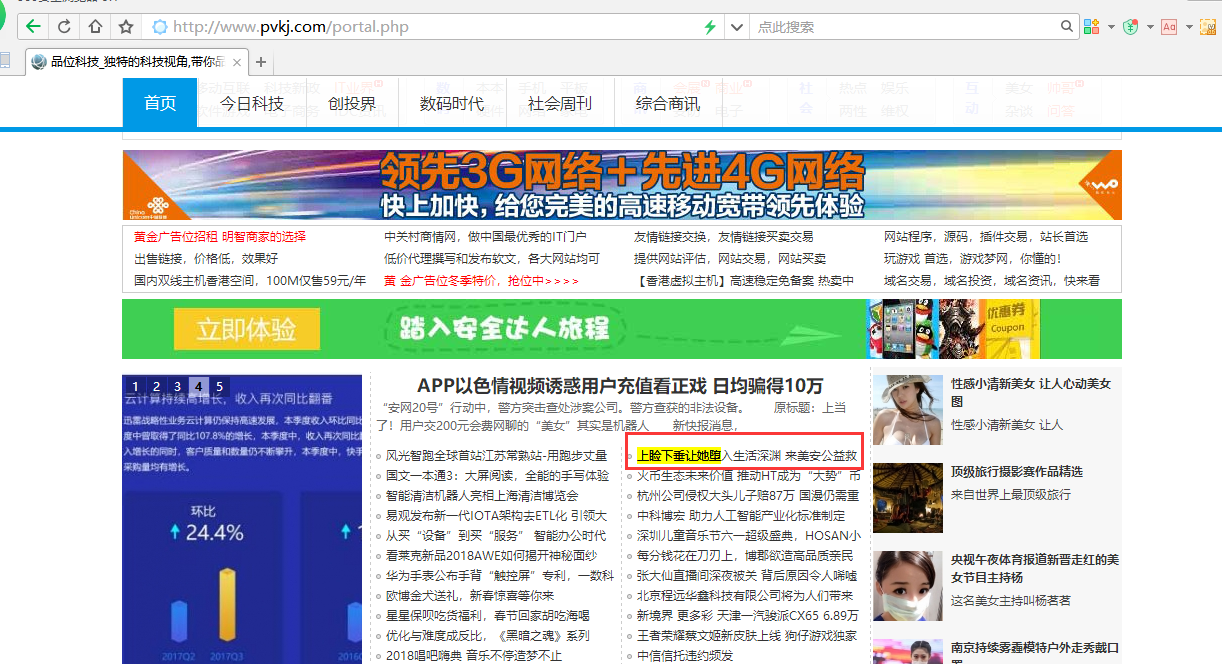Click the screenshot scissors icon

(1209, 26)
